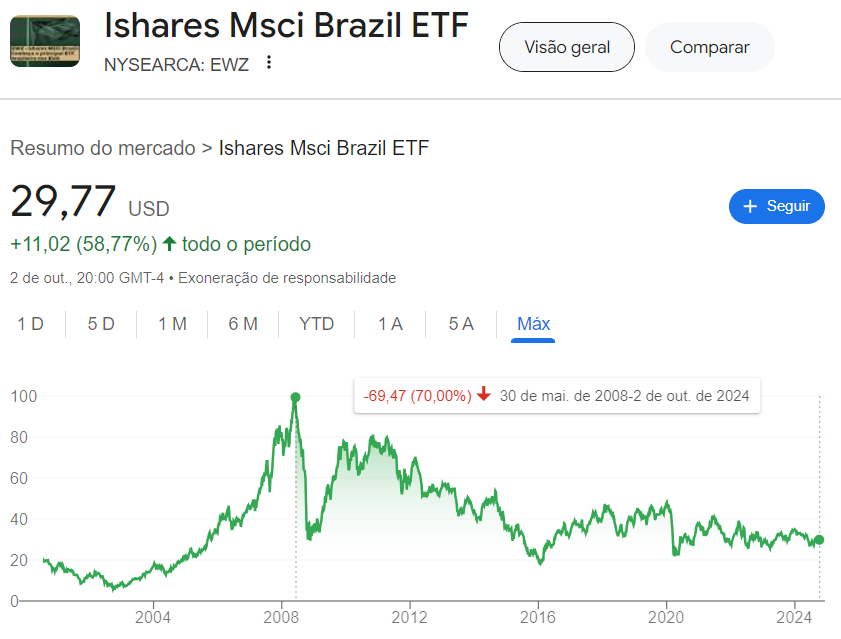
Task: Switch to the 1 A range
Action: 390,324
